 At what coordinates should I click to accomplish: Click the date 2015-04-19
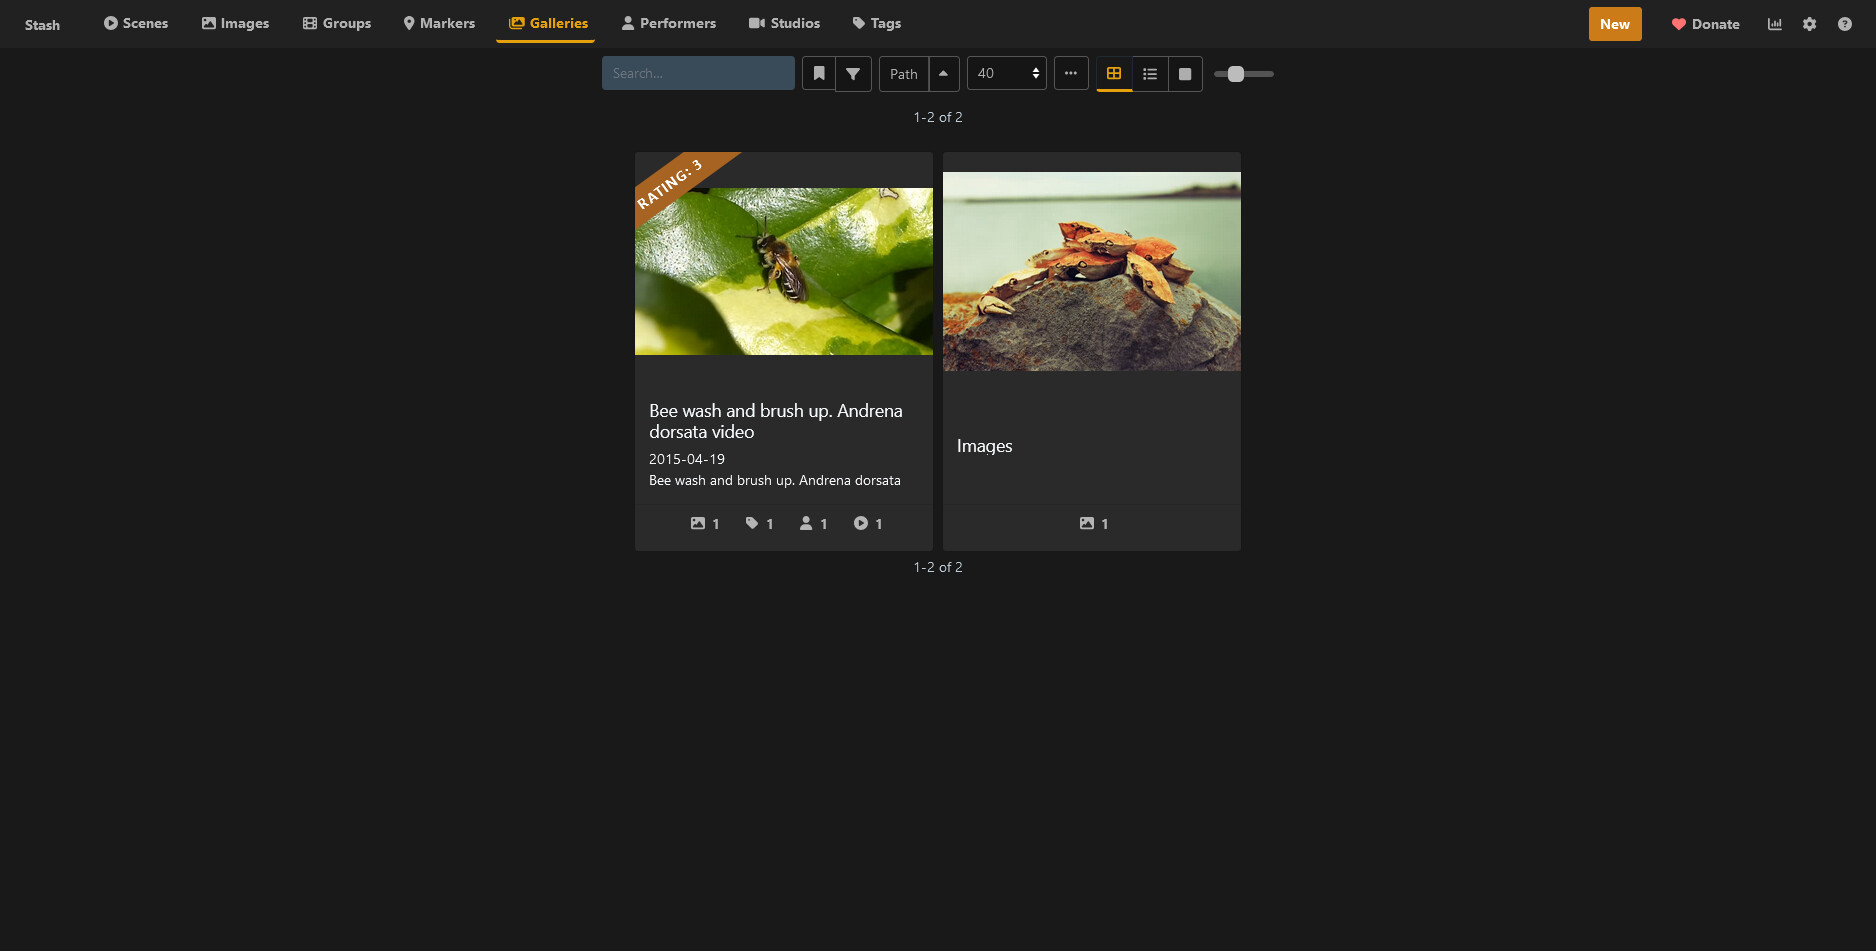tap(687, 459)
